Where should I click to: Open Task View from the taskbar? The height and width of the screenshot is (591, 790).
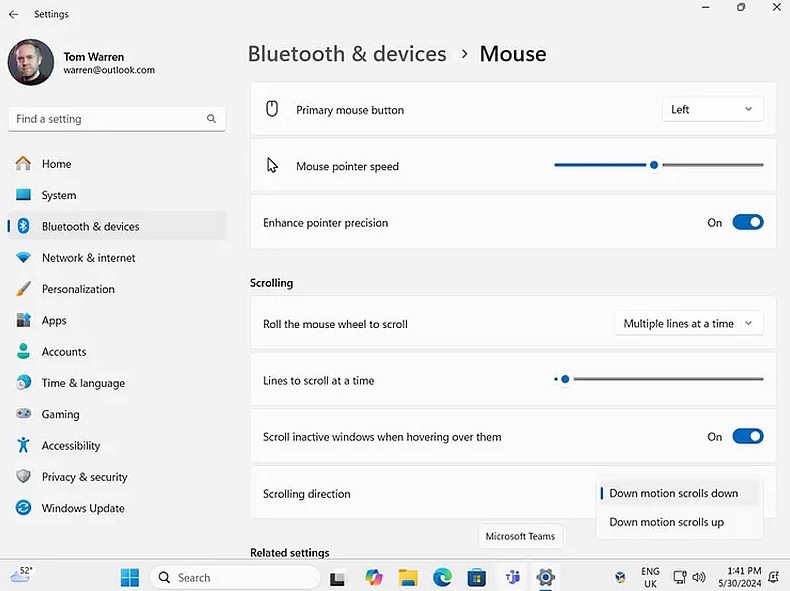[338, 578]
